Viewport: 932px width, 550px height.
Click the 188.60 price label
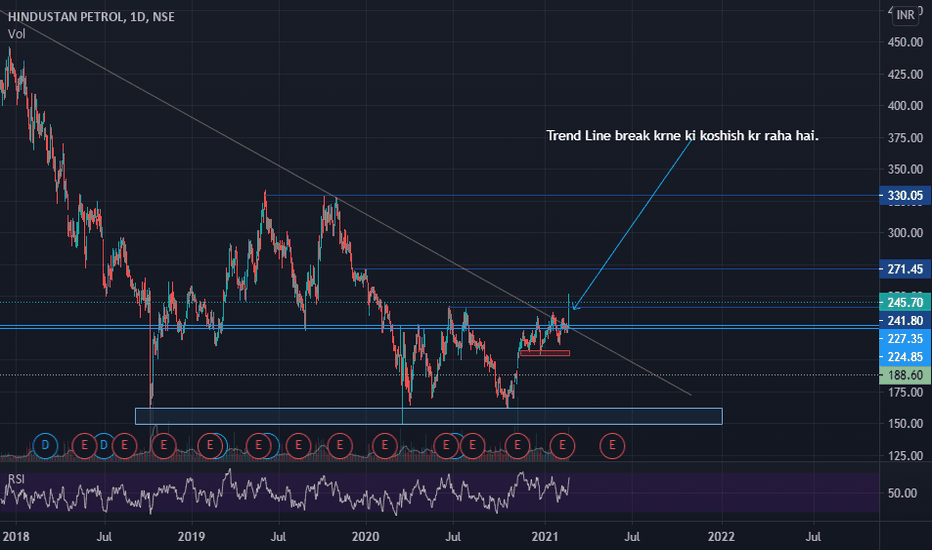coord(905,375)
